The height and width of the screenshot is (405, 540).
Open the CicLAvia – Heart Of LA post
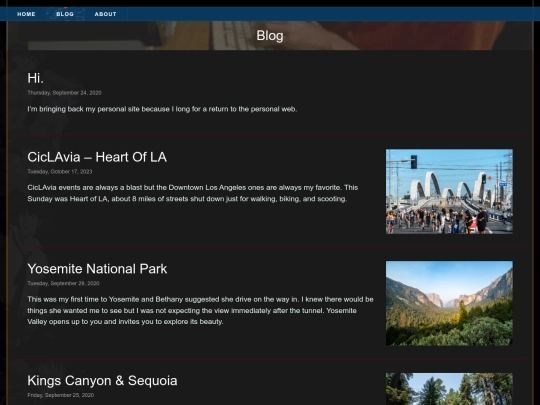point(97,157)
